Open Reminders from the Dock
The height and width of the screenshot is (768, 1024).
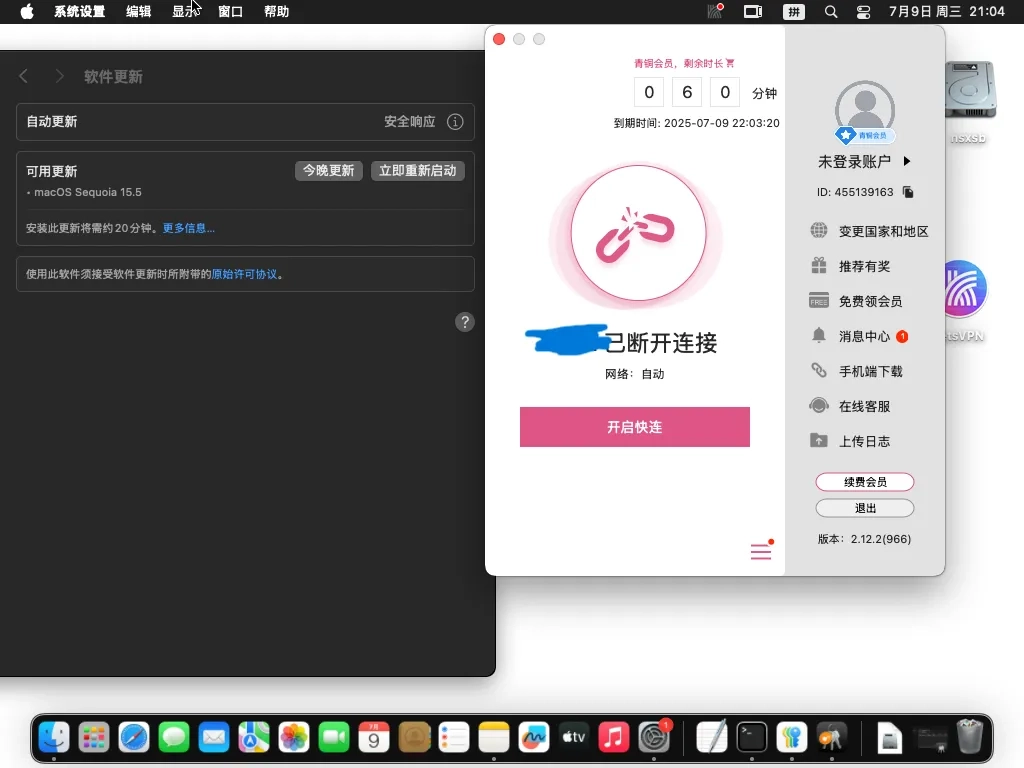454,738
